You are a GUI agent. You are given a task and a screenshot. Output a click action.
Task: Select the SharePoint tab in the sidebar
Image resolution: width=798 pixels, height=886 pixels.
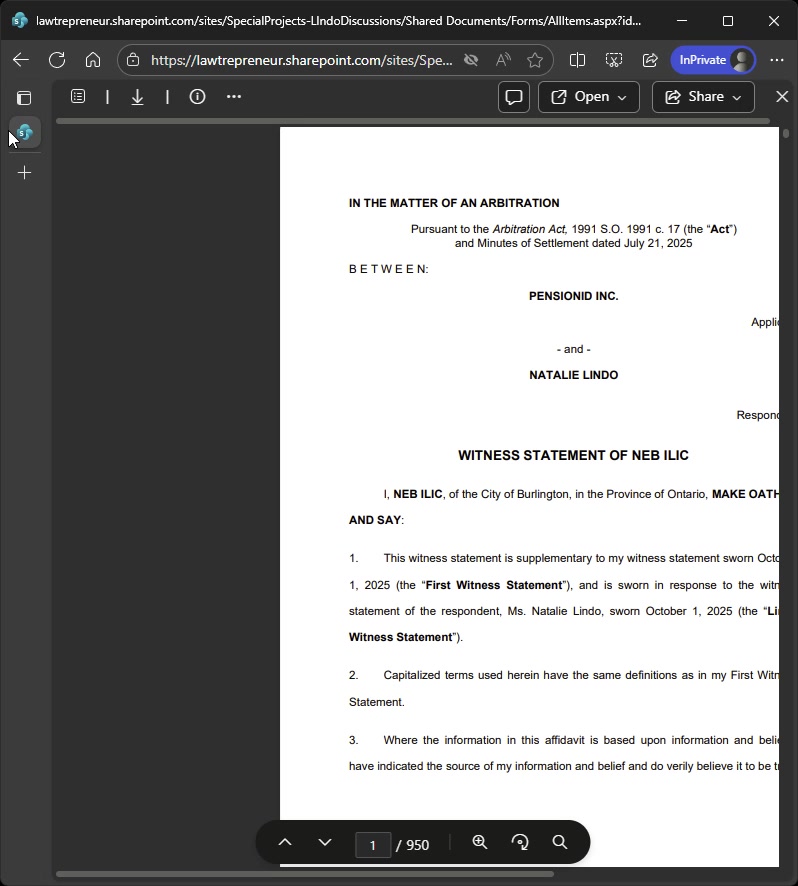[x=25, y=133]
